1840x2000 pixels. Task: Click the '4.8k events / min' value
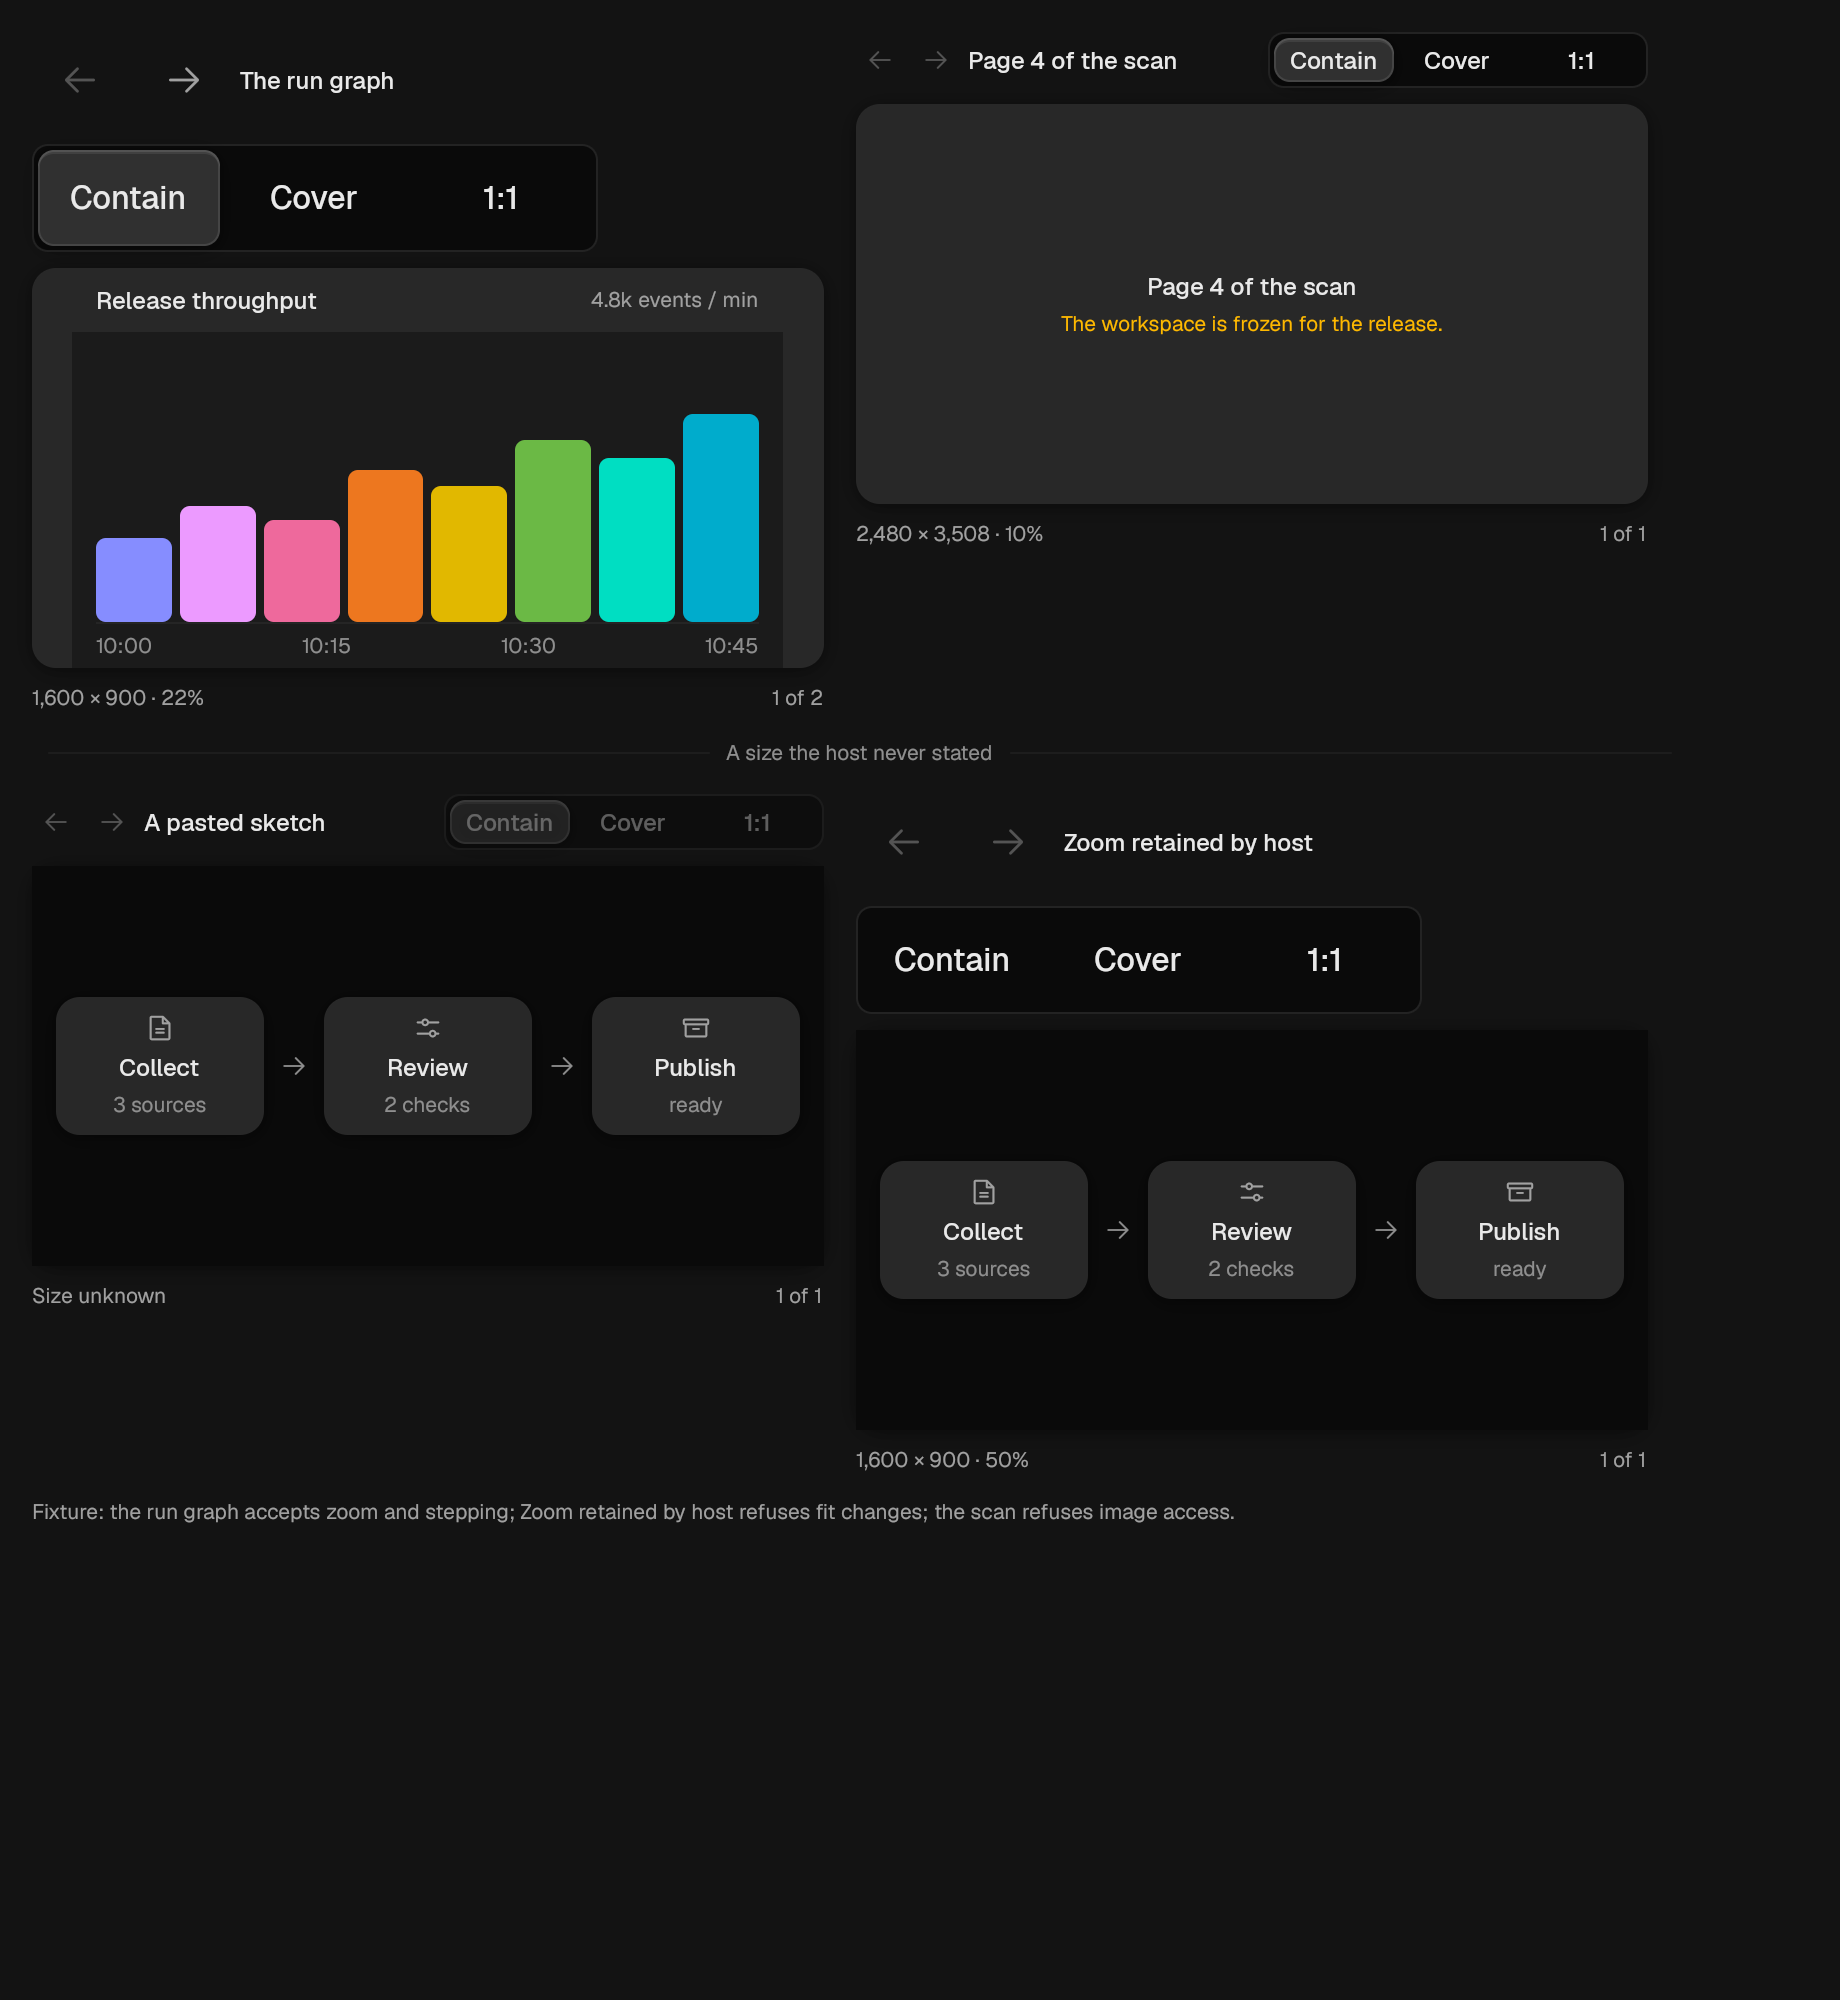(x=674, y=300)
